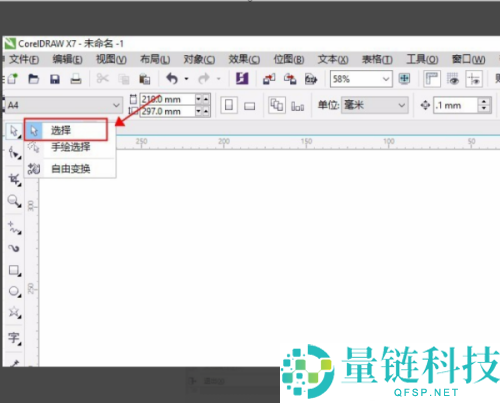This screenshot has height=403, width=500.
Task: Click the Undo arrow icon
Action: (172, 79)
